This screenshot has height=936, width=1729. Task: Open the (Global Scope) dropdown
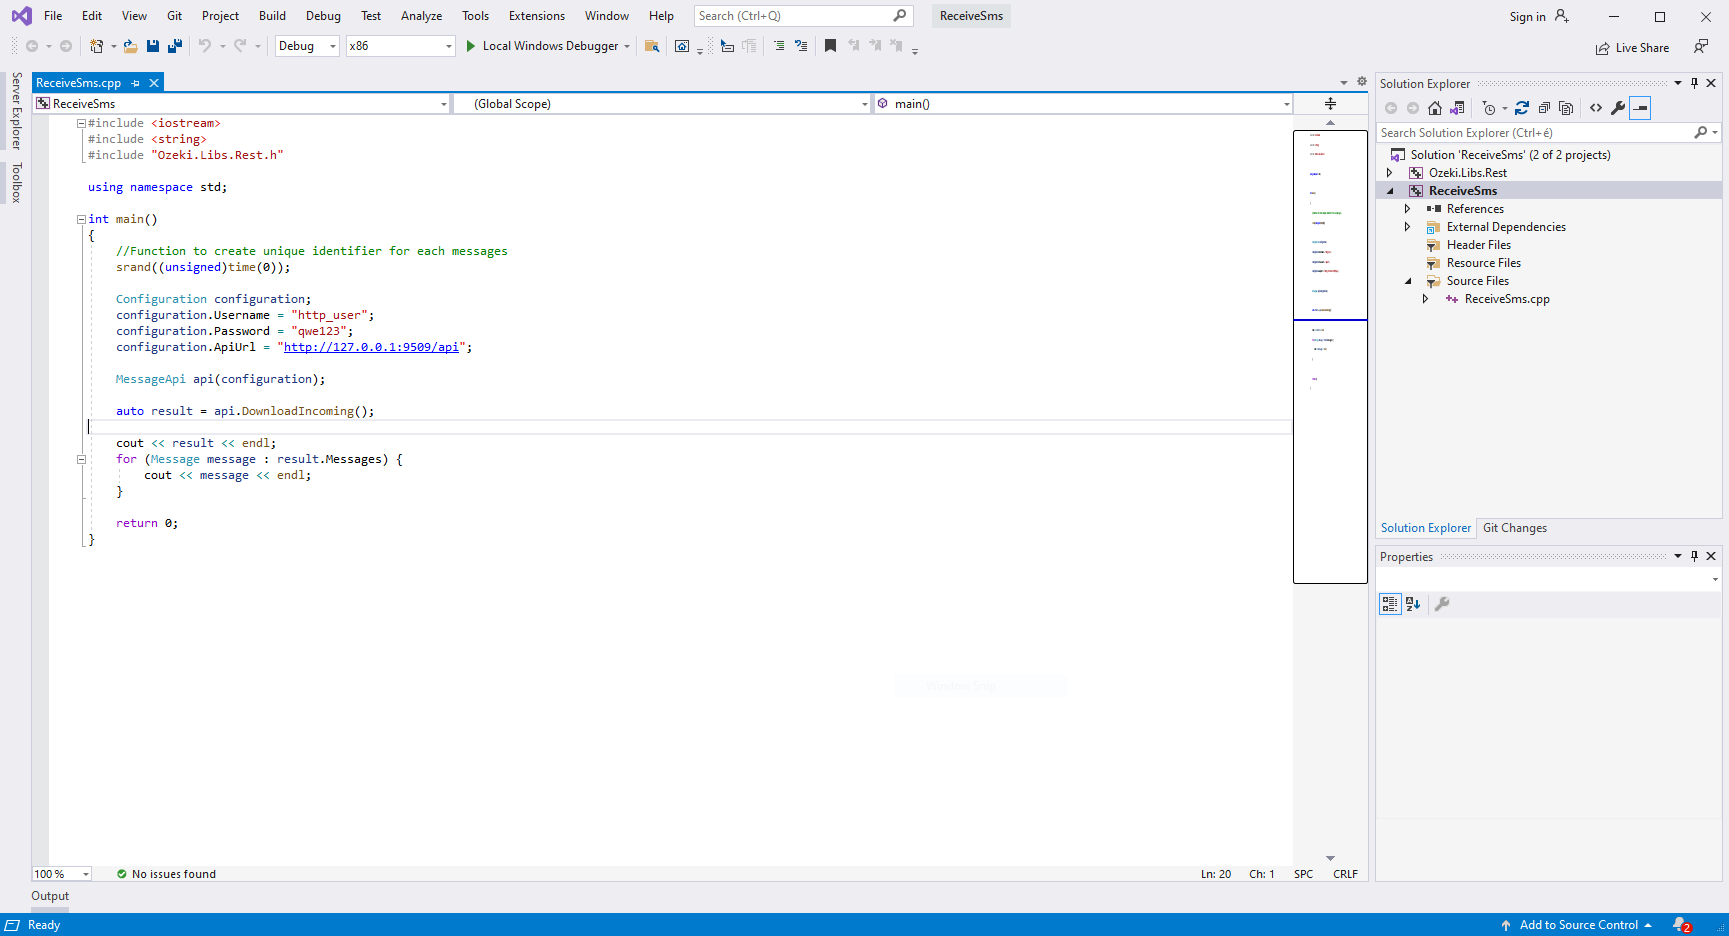(662, 104)
